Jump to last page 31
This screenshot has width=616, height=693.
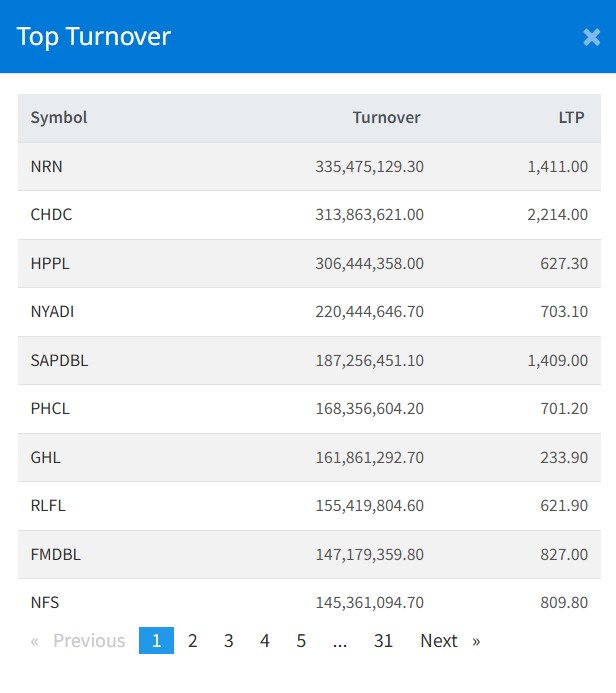[x=383, y=641]
